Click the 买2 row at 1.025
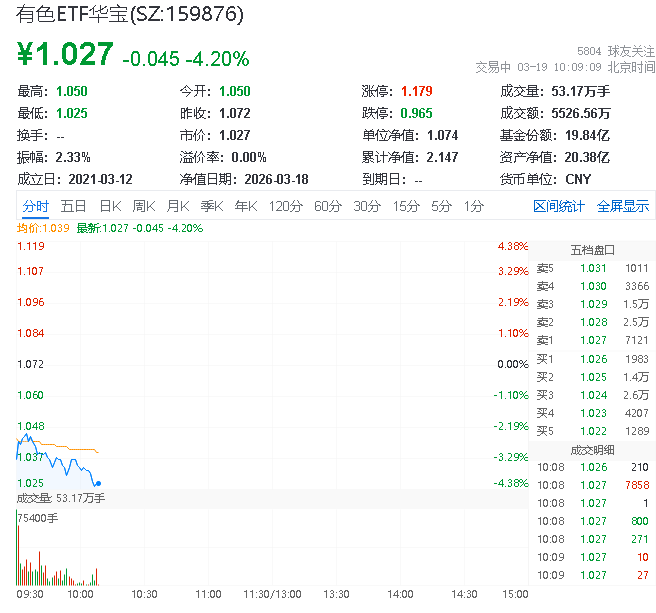The width and height of the screenshot is (656, 613). [x=592, y=377]
